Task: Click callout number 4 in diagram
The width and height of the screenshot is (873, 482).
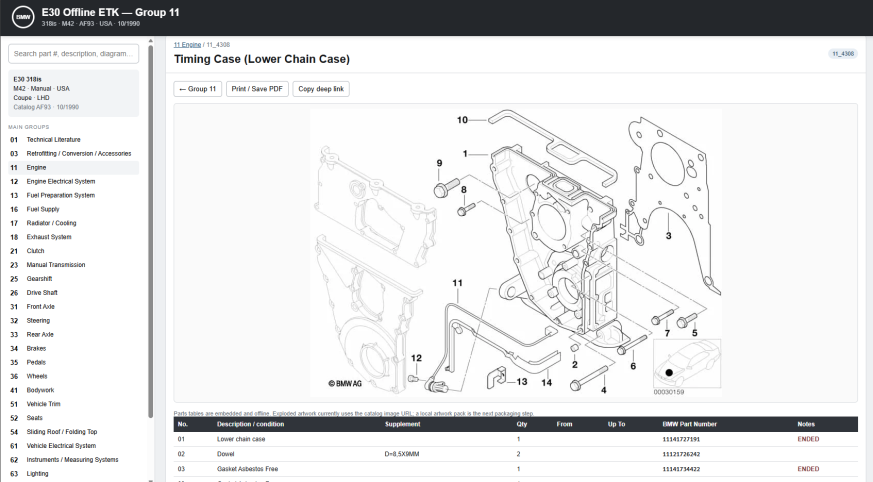Action: (604, 390)
